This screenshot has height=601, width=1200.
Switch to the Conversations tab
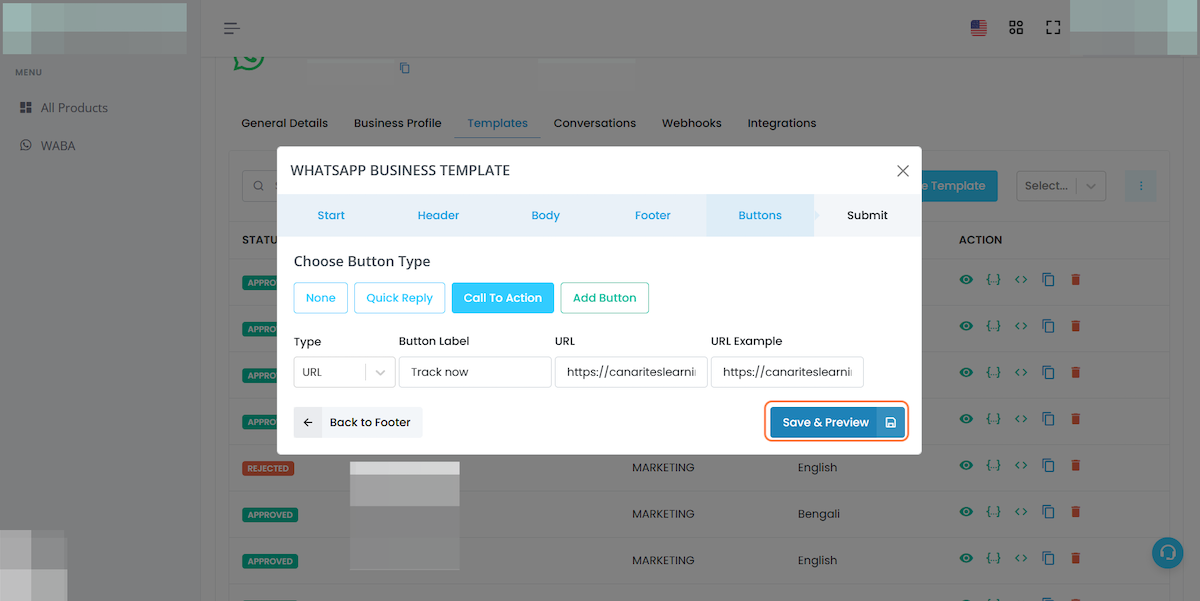[x=595, y=123]
